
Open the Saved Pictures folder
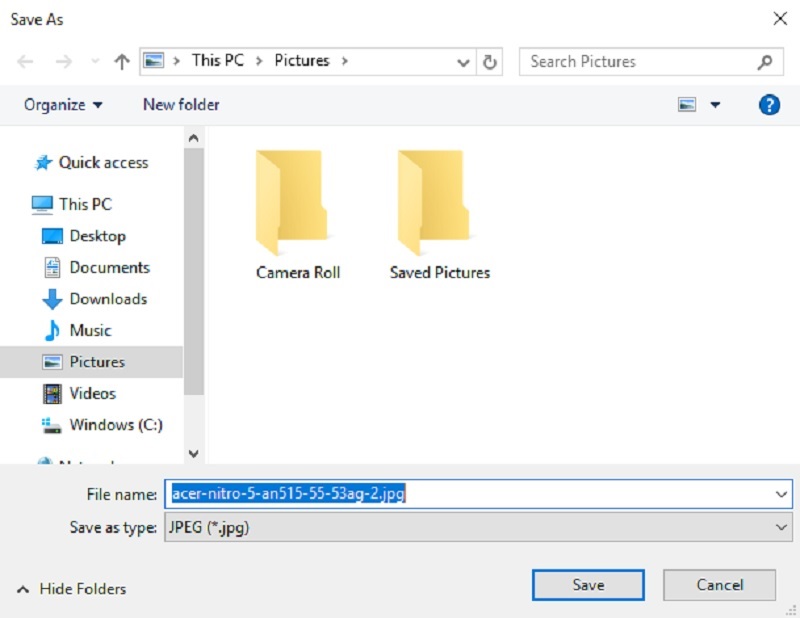(x=439, y=215)
